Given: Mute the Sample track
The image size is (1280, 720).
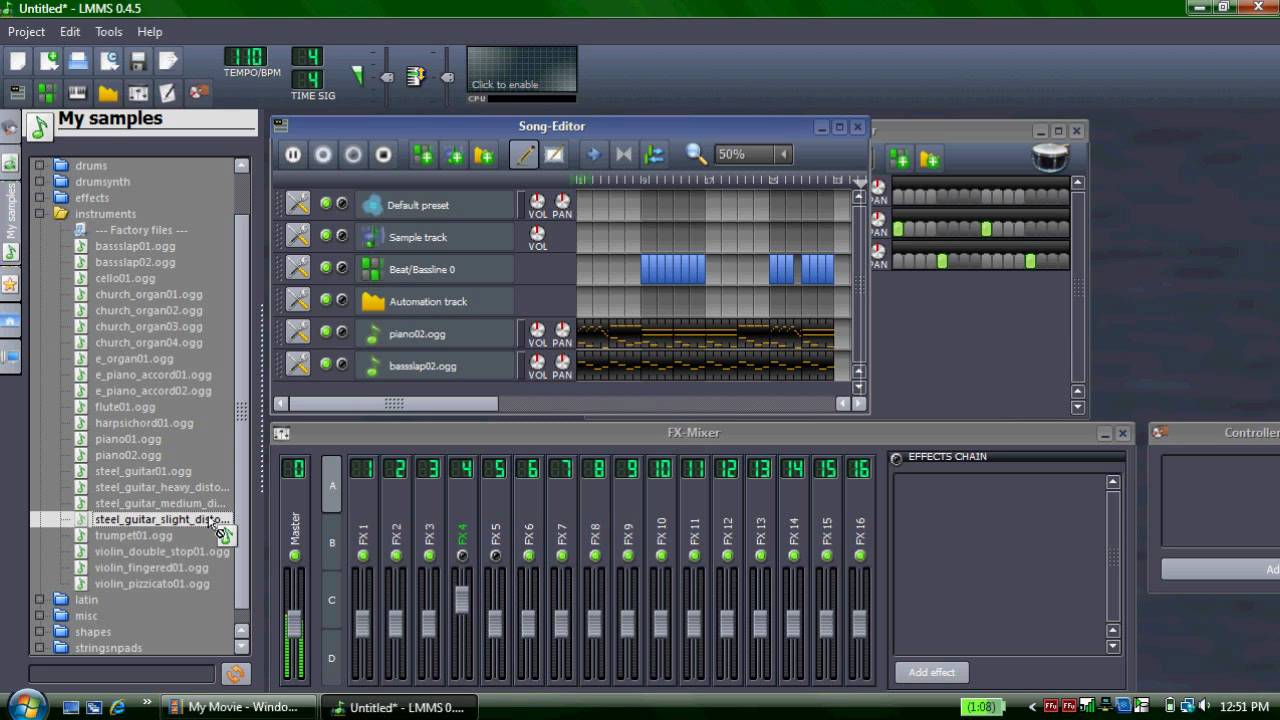Looking at the screenshot, I should coord(325,236).
